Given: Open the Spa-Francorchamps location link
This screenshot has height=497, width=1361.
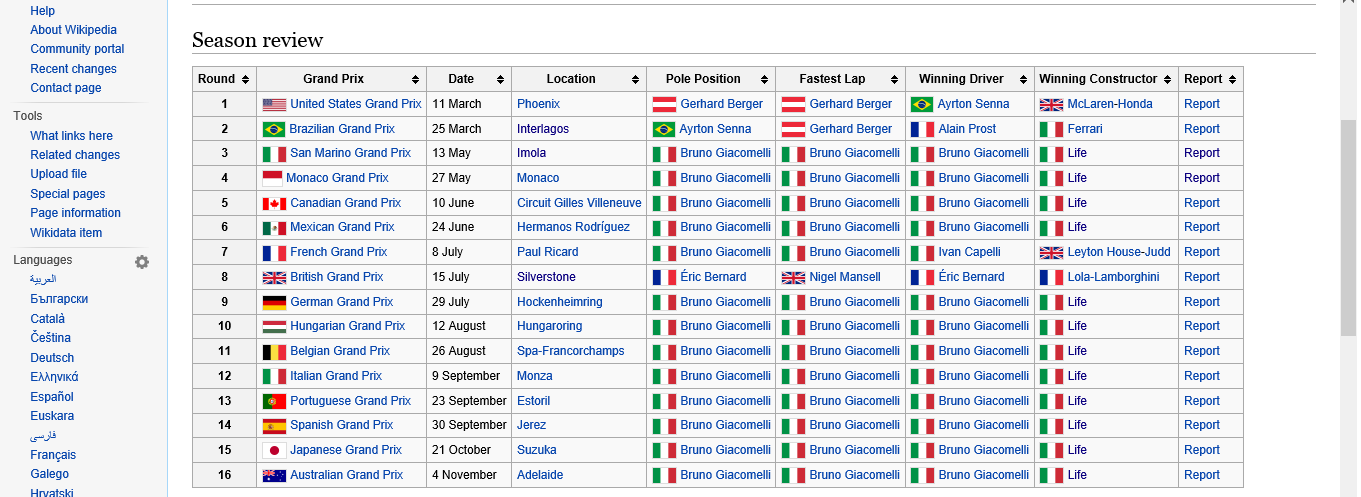Looking at the screenshot, I should click(571, 351).
